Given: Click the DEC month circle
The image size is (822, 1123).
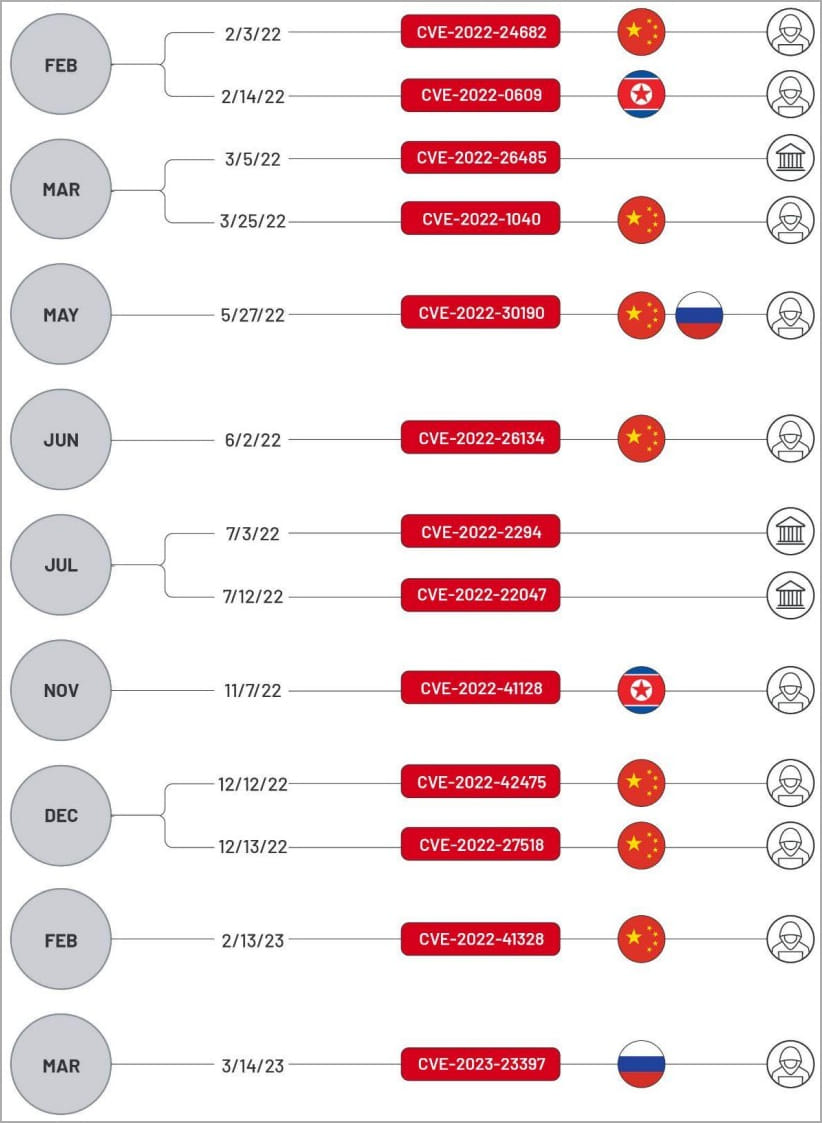Looking at the screenshot, I should [x=61, y=816].
